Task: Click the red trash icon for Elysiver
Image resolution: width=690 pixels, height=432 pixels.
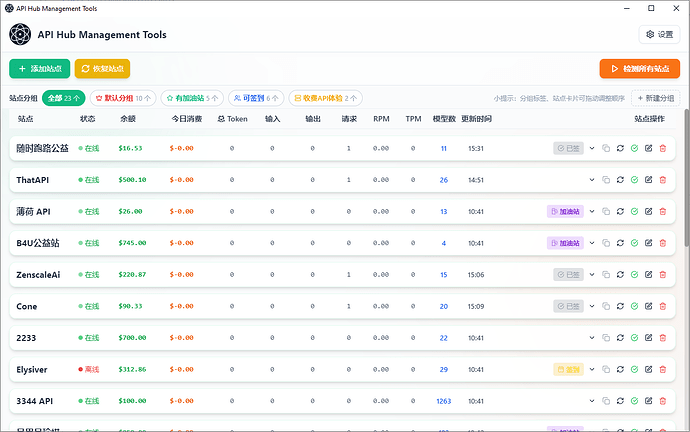Action: click(663, 370)
